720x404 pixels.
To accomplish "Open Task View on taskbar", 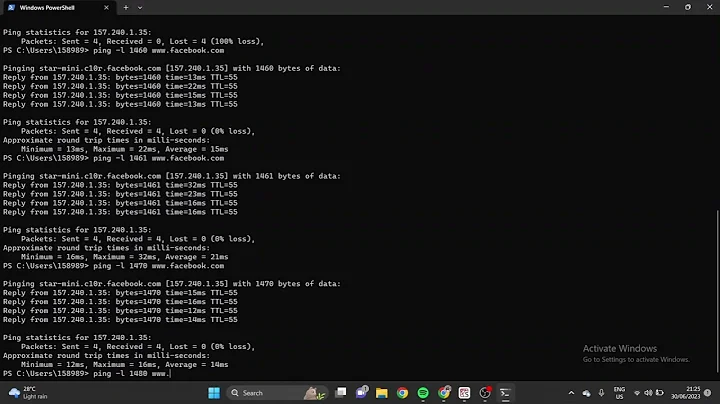I will pos(341,393).
